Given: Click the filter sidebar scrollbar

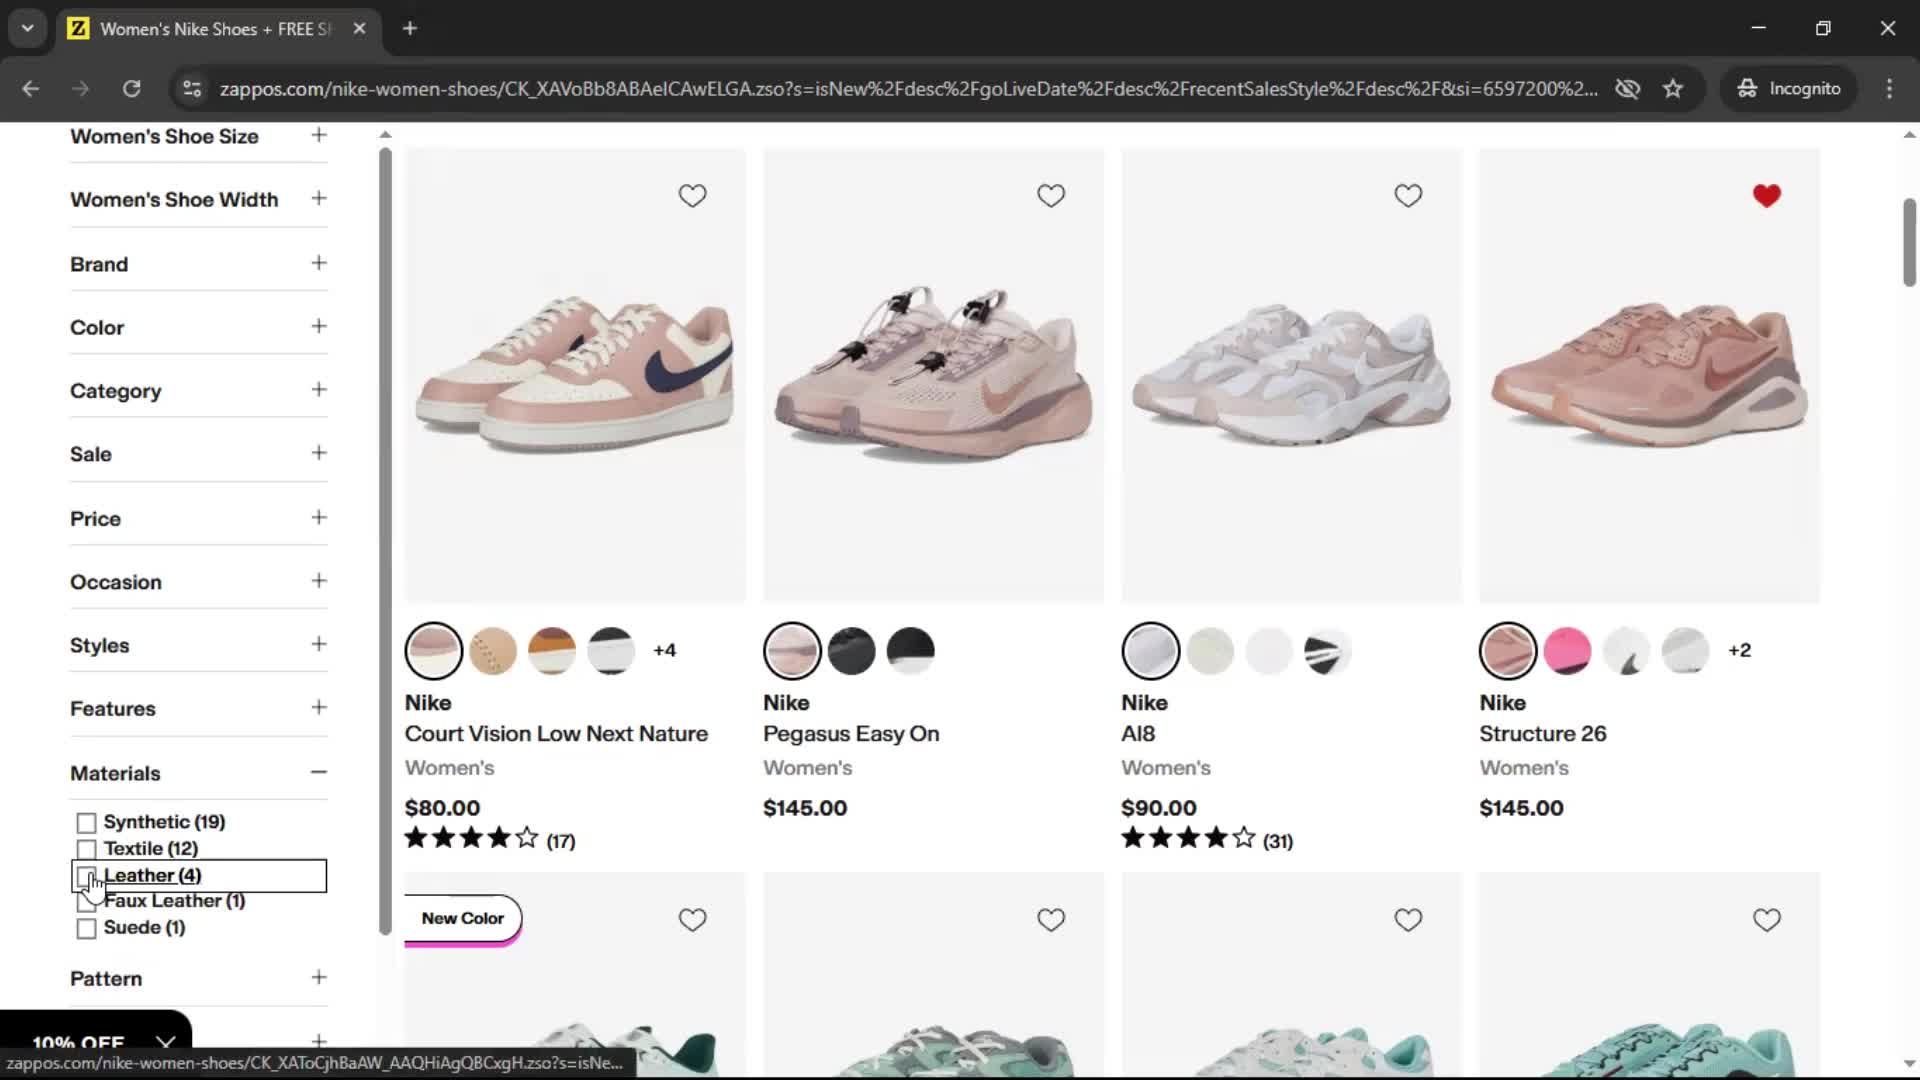Looking at the screenshot, I should tap(385, 540).
